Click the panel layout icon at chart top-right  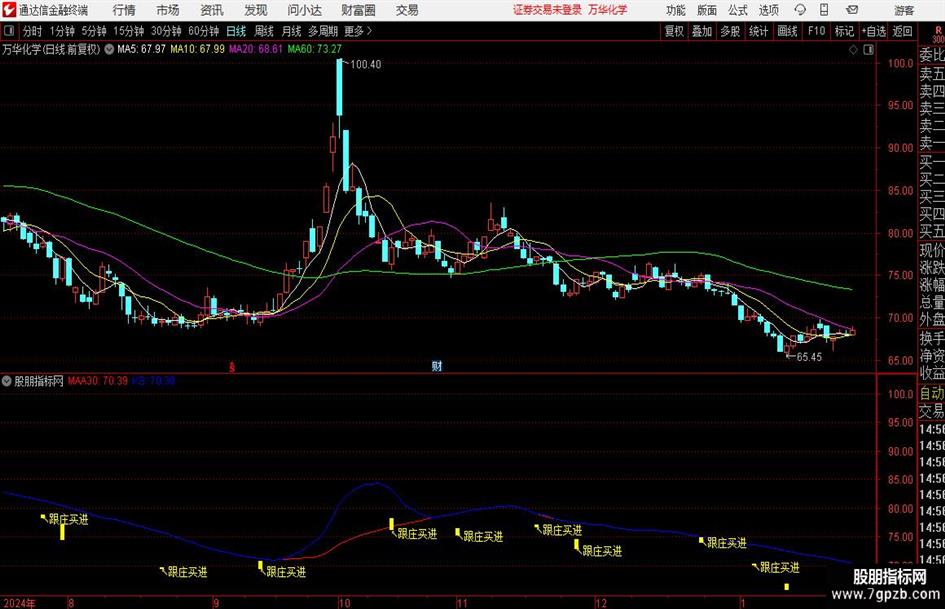tap(868, 50)
